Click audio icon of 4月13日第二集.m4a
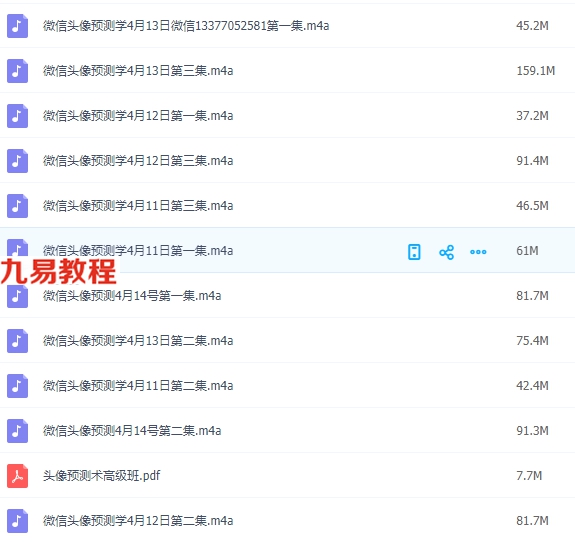575x542 pixels. 17,341
